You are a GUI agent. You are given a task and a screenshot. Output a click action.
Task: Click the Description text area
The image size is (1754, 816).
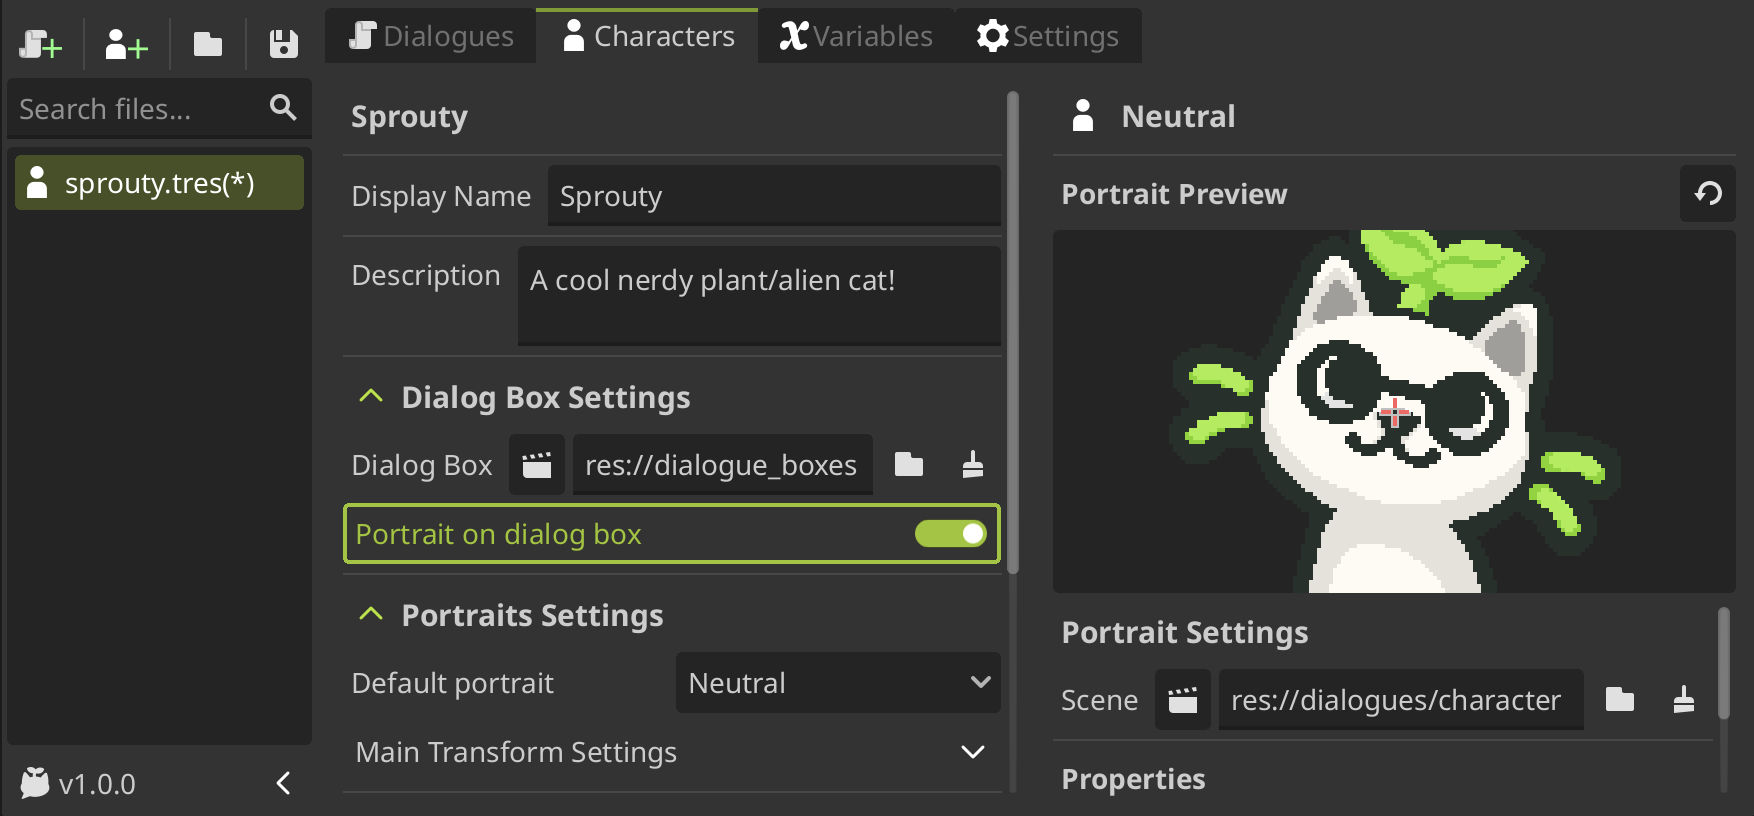pos(759,296)
